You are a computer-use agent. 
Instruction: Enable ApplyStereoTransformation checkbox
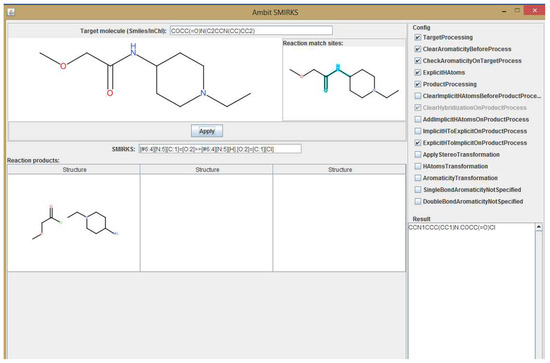(418, 155)
